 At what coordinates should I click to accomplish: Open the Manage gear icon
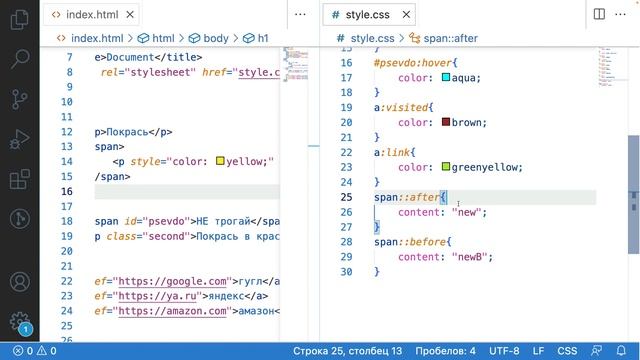(19, 321)
